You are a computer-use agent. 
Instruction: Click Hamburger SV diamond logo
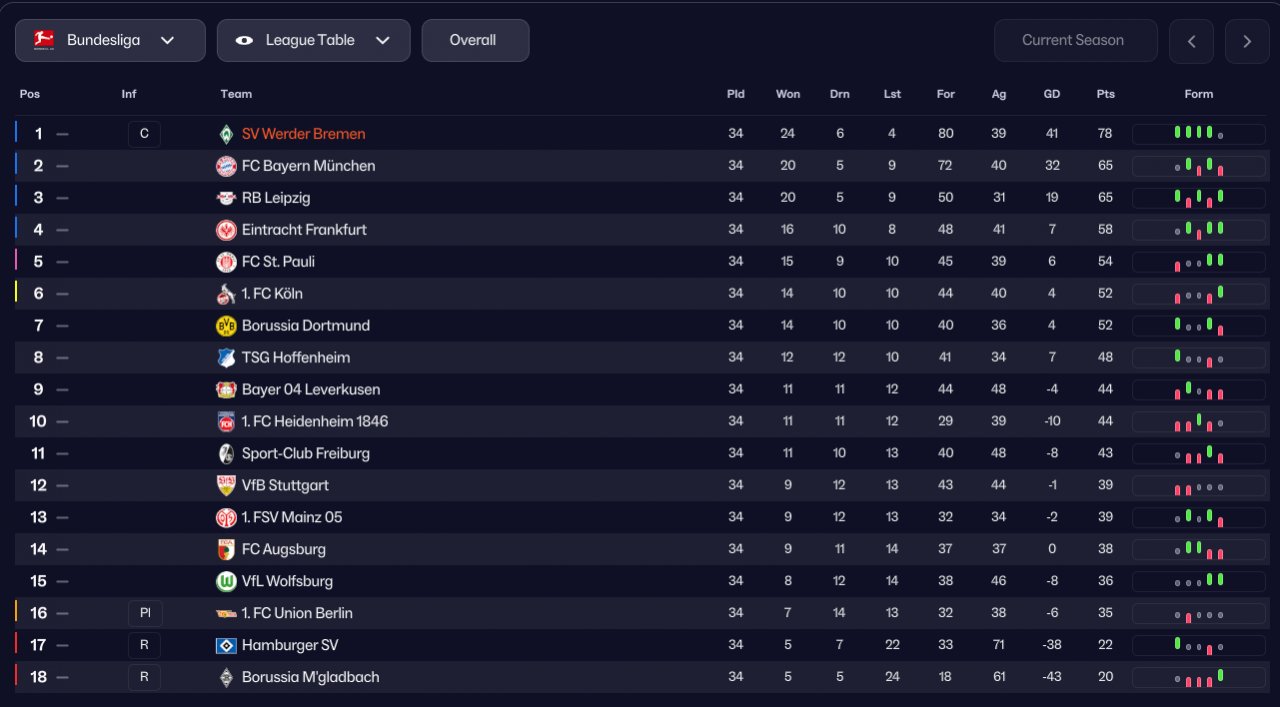coord(226,646)
